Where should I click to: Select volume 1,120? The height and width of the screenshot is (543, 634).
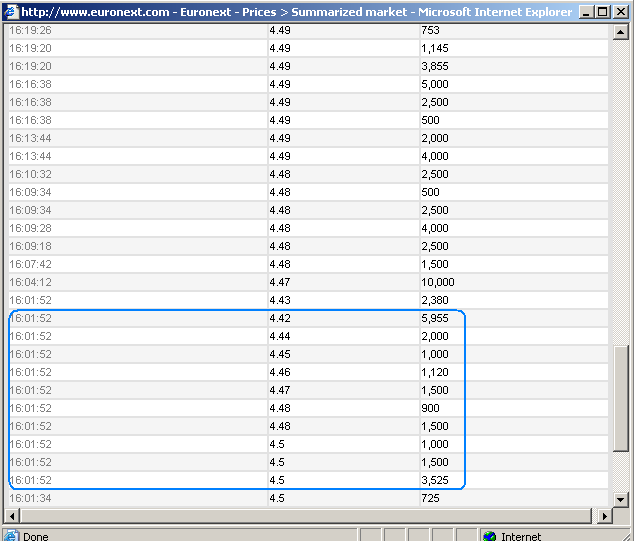(x=435, y=372)
